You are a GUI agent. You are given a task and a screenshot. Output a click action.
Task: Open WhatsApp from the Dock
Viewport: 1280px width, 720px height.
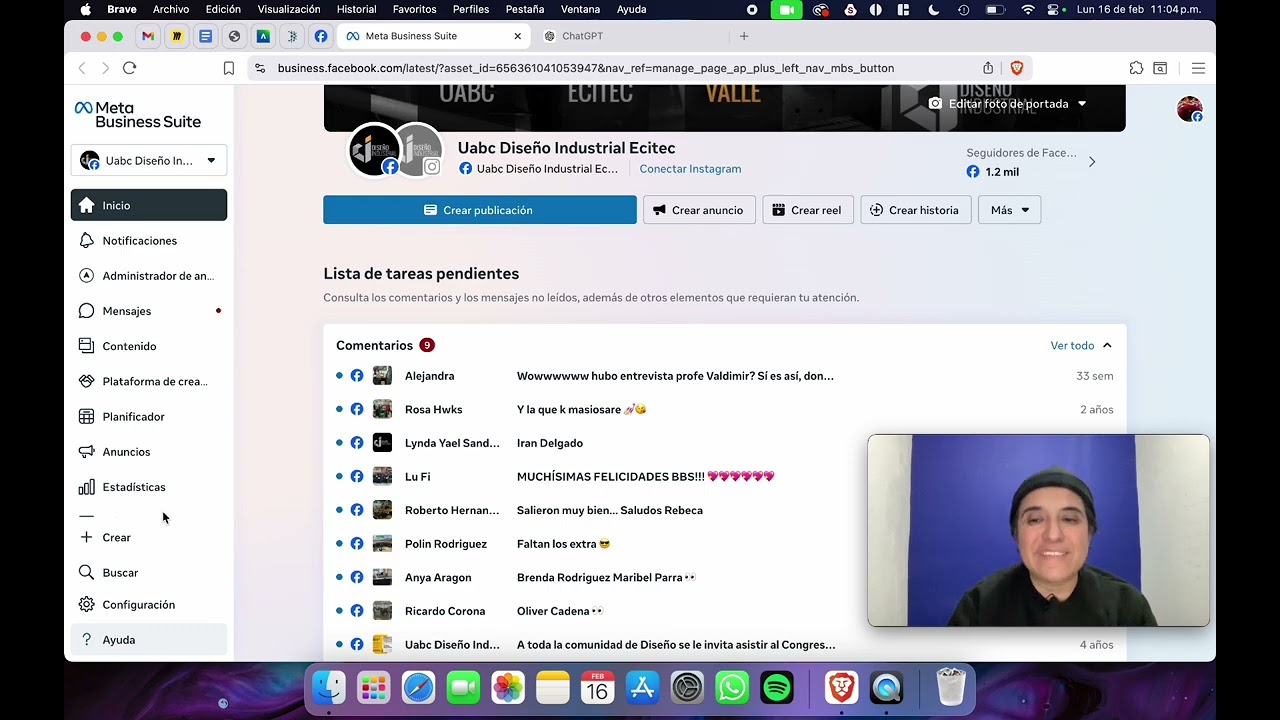click(x=732, y=688)
